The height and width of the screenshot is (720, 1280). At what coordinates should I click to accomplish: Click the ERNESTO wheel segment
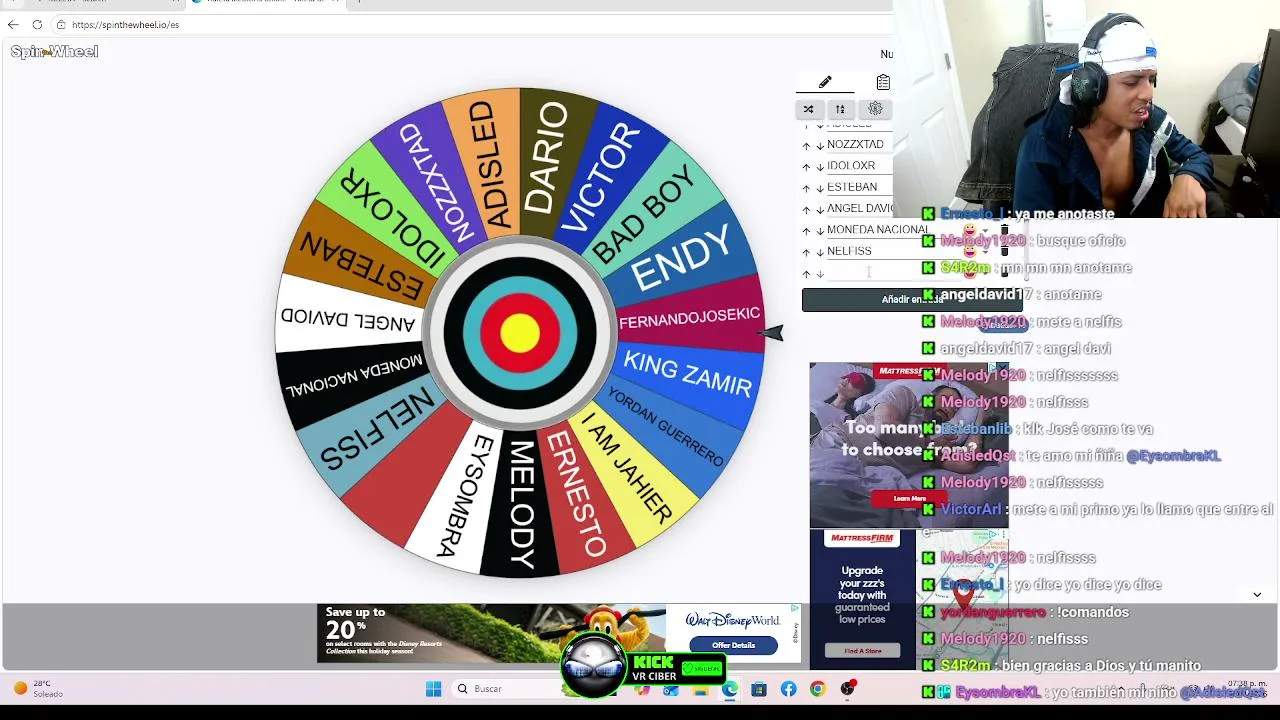[x=578, y=494]
